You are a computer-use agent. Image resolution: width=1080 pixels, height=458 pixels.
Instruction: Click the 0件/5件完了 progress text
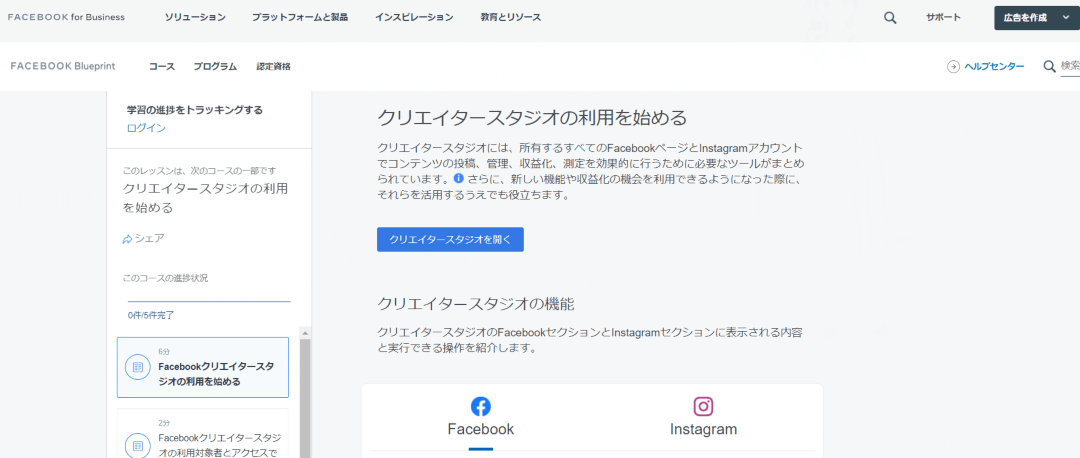[151, 315]
